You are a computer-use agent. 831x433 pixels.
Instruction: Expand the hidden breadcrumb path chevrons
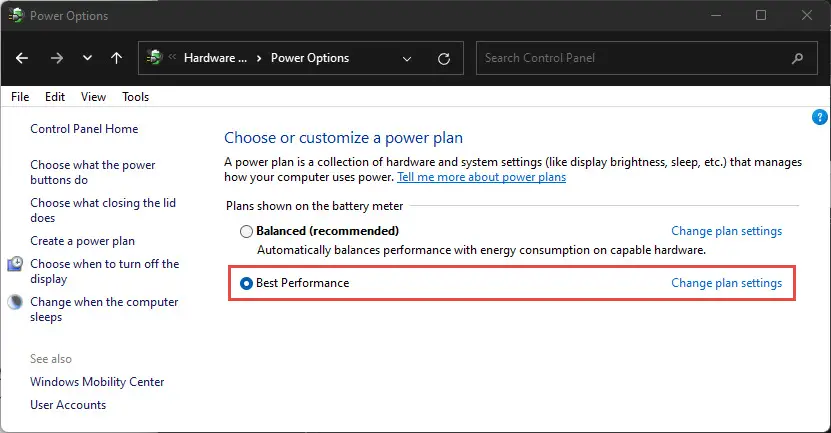tap(172, 57)
